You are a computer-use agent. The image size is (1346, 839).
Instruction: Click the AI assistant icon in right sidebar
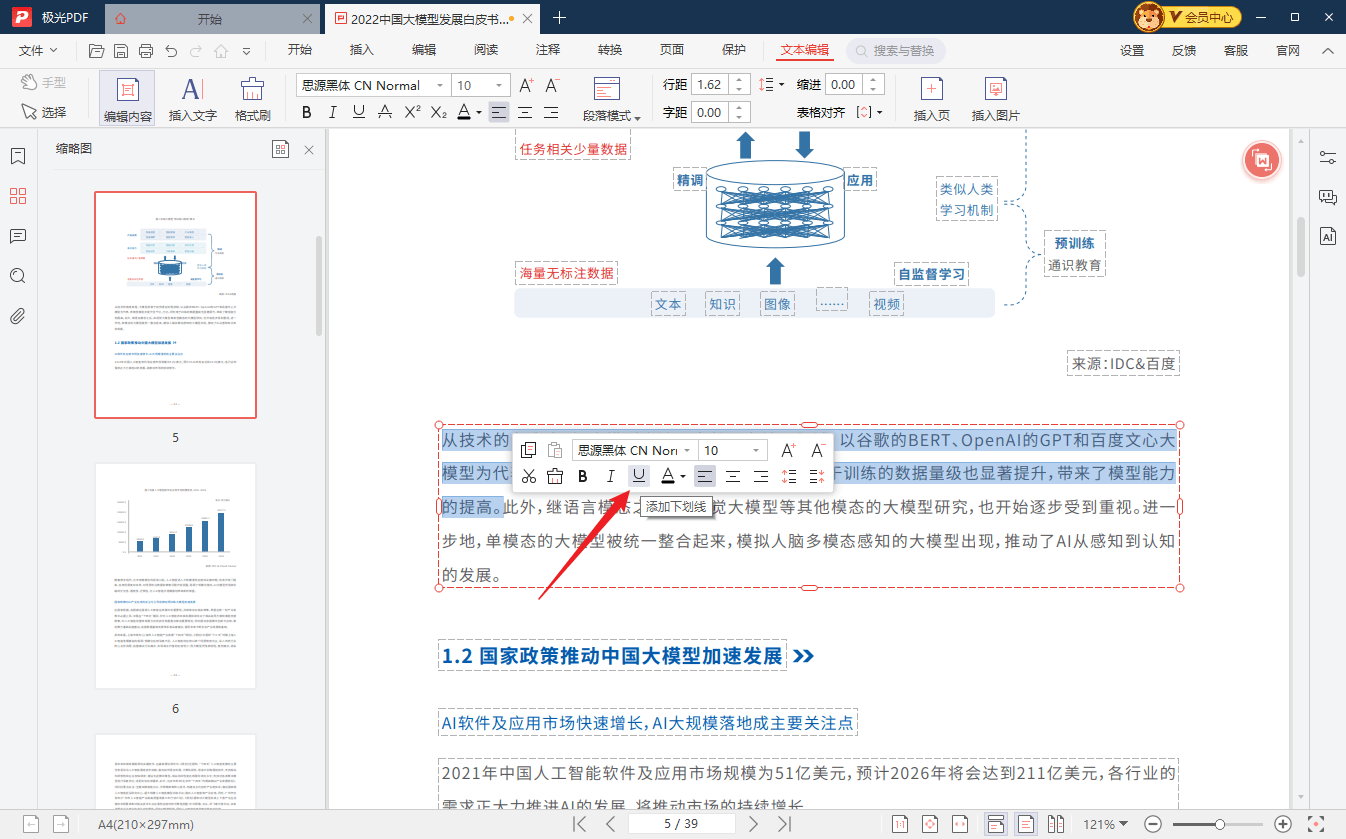coord(1328,237)
